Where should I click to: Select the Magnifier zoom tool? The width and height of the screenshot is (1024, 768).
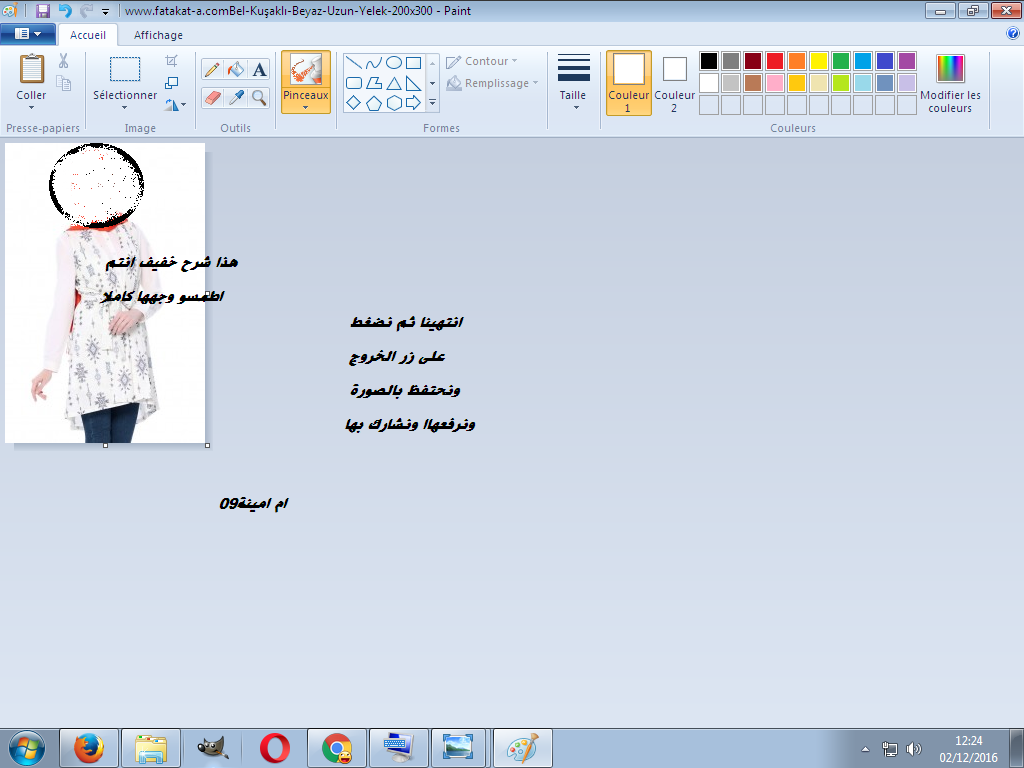tap(260, 97)
